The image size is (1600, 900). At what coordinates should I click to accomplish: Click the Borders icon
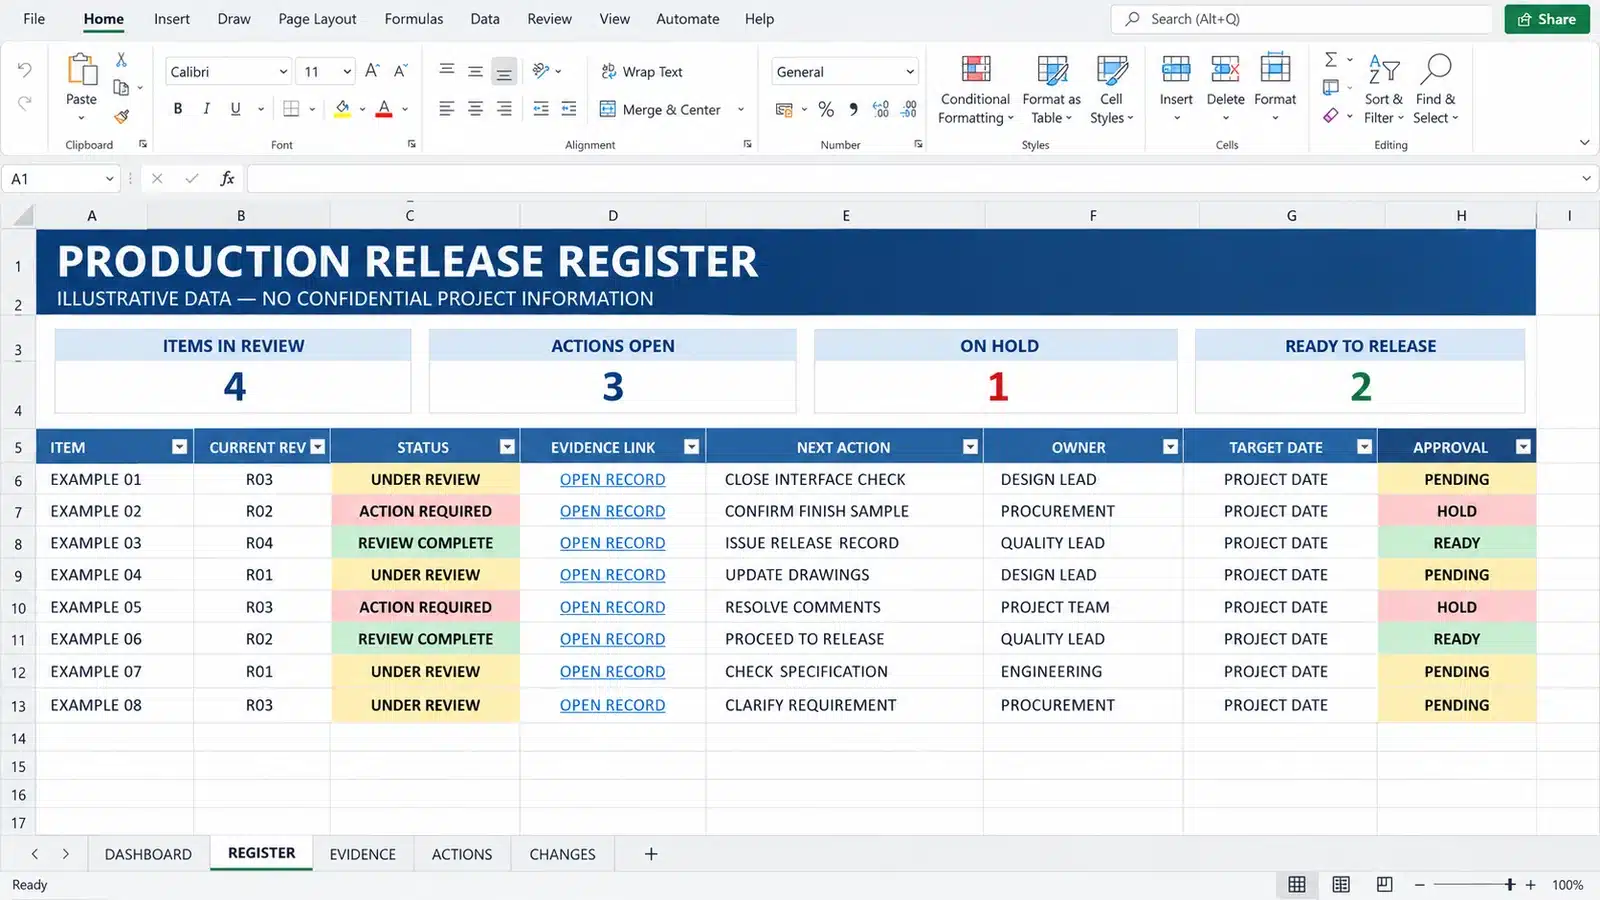(x=291, y=108)
